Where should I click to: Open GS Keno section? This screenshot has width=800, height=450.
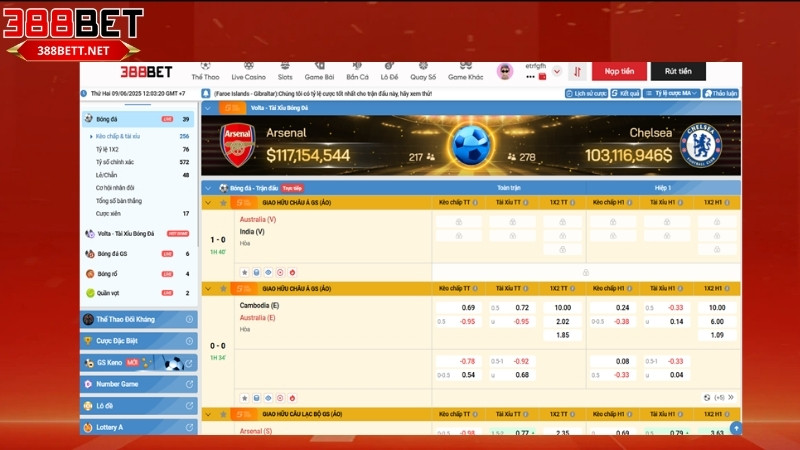point(139,363)
